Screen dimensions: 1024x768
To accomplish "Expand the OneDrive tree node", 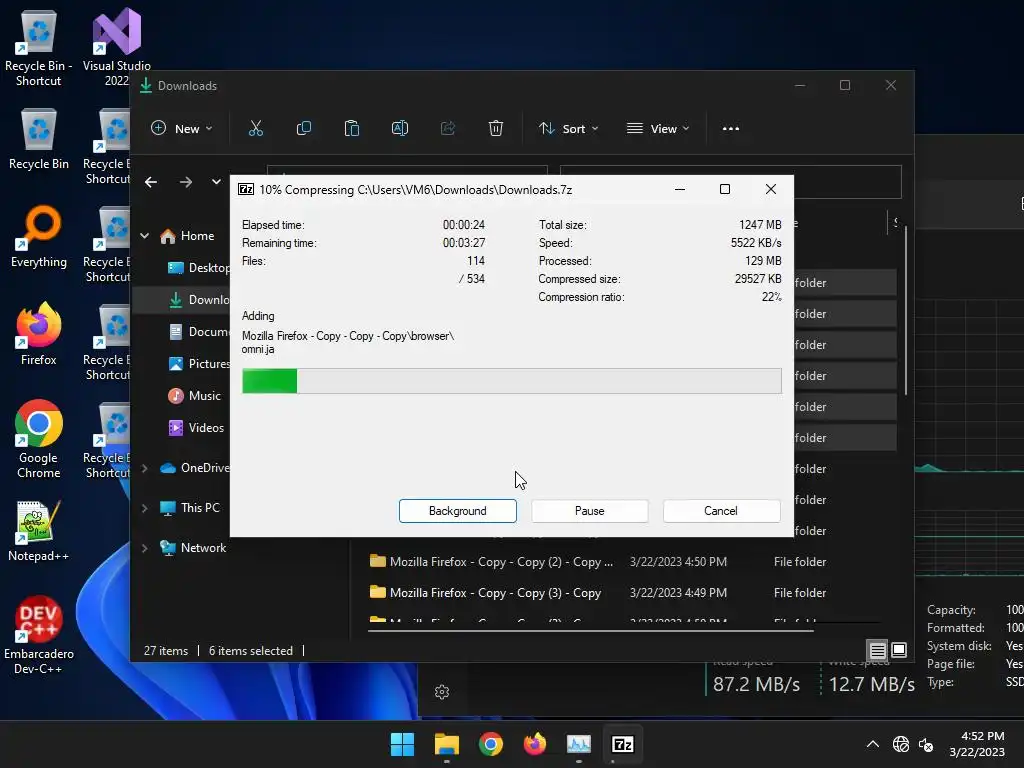I will (145, 468).
